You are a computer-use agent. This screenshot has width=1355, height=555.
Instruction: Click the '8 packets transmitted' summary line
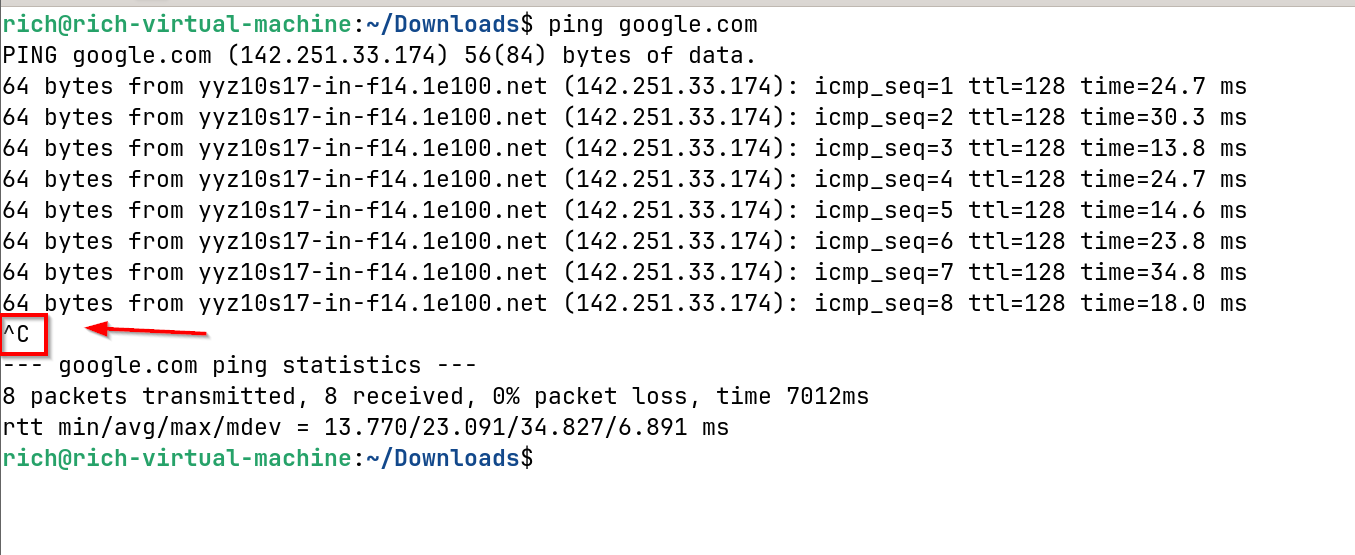436,397
